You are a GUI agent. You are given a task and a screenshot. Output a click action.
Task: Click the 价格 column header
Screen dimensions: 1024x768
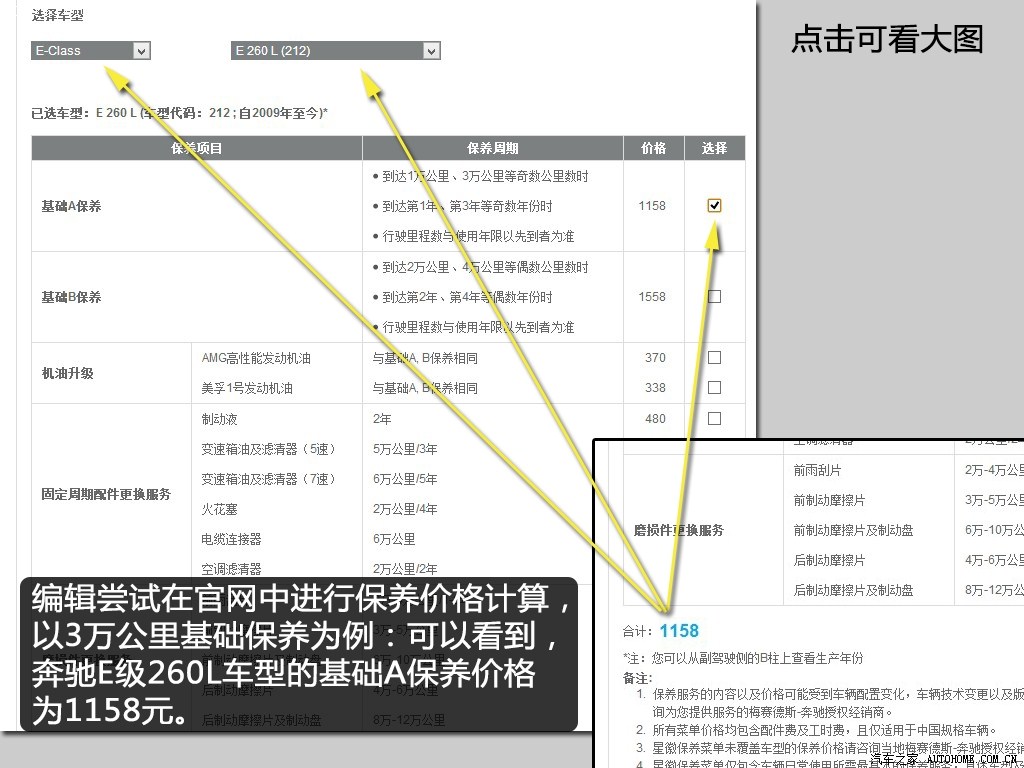tap(653, 148)
